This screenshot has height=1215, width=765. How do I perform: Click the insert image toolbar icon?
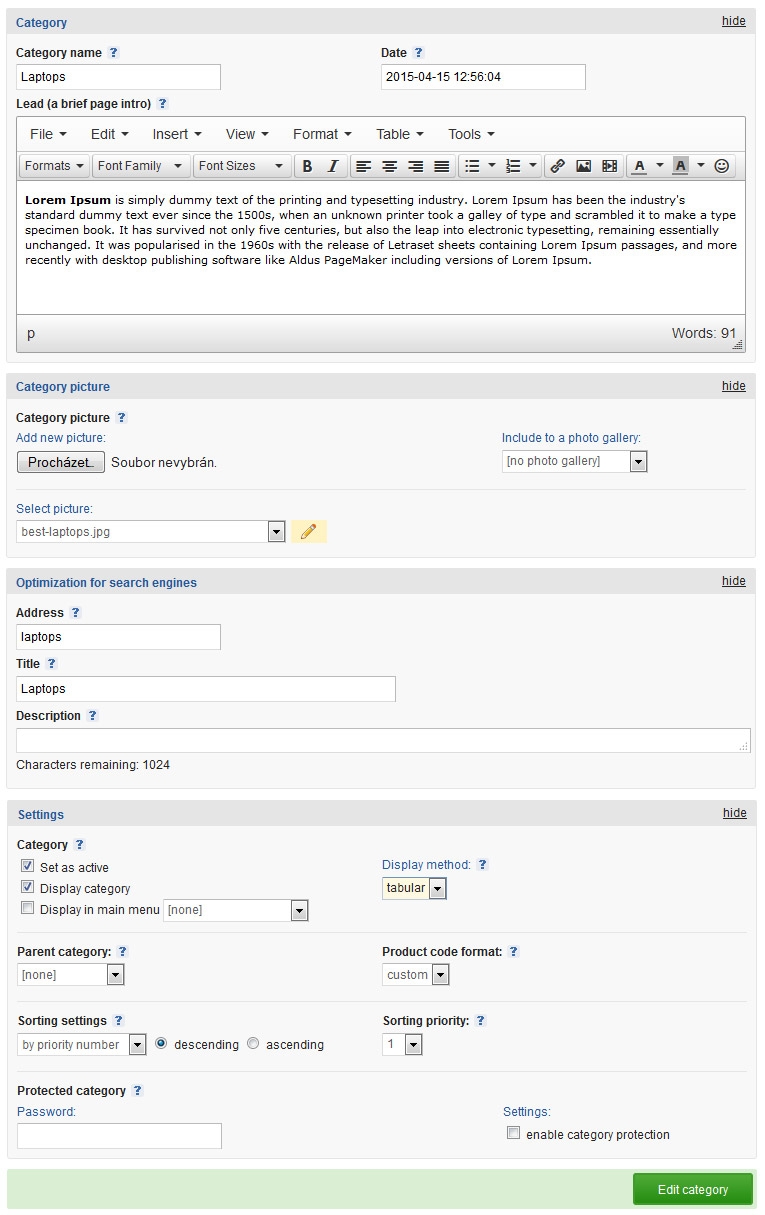click(x=584, y=166)
